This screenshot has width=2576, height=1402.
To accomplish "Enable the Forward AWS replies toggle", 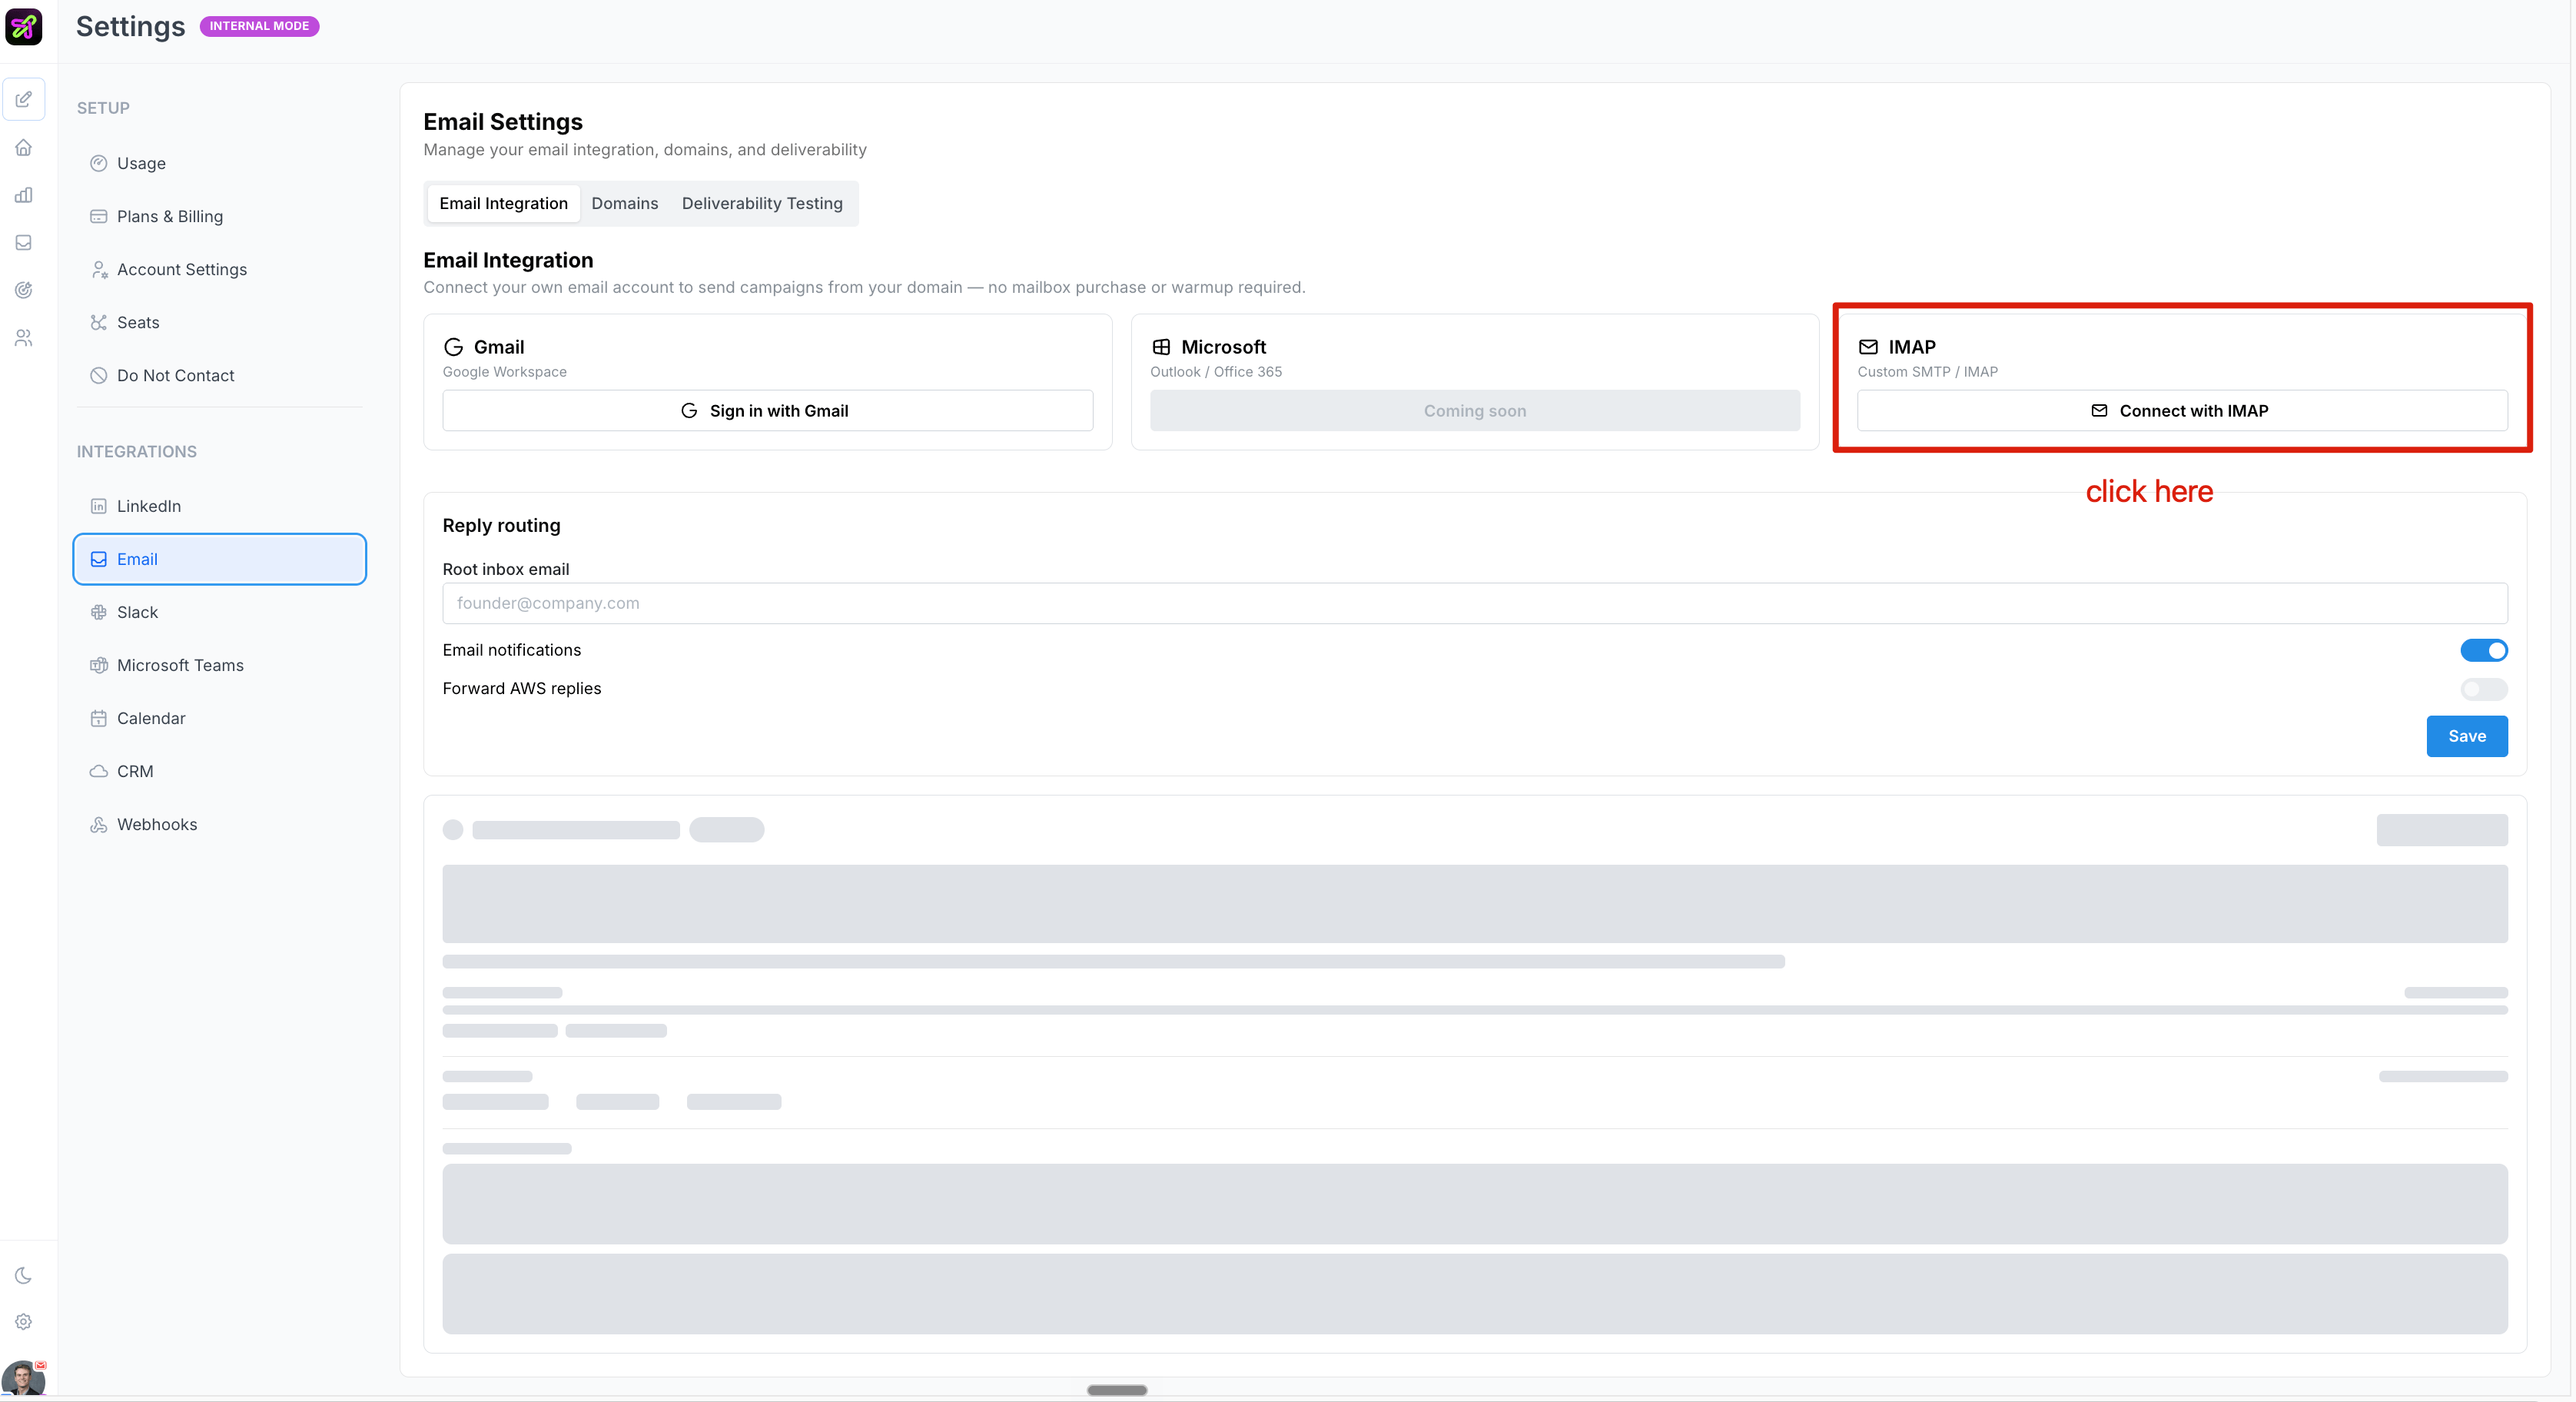I will click(2484, 689).
